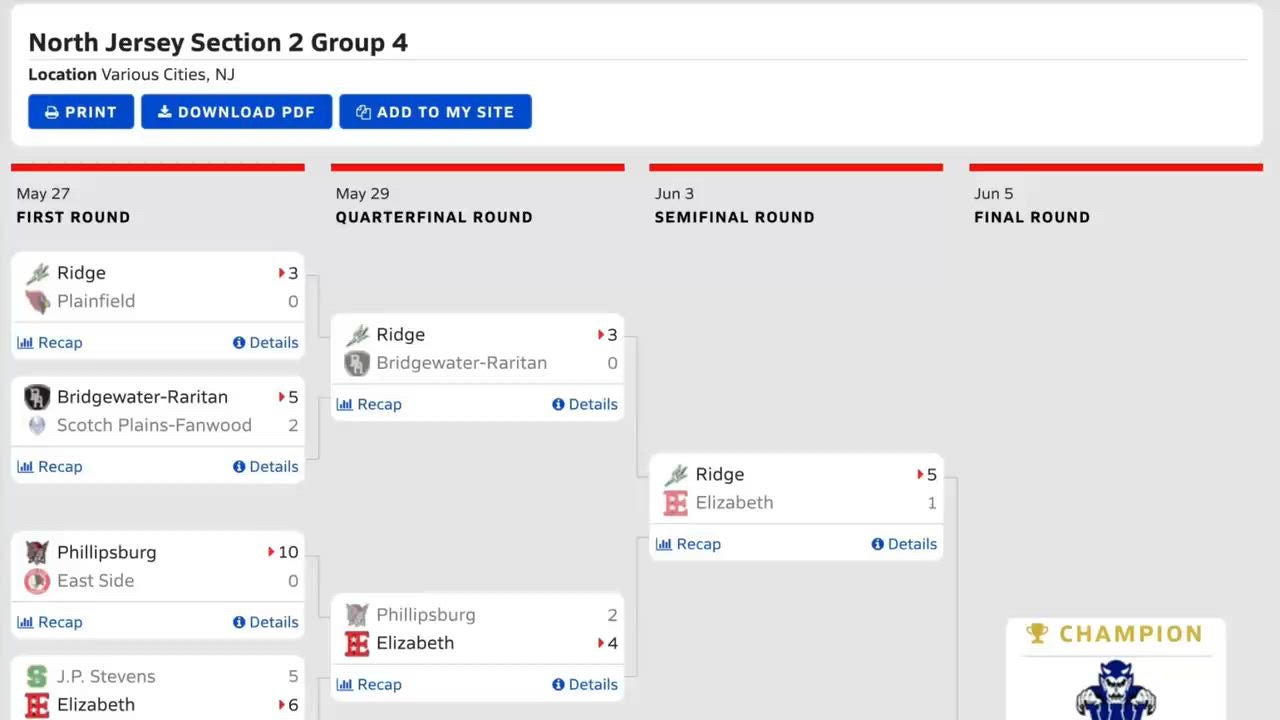Click the Bridgewater-Raritan shield logo
The image size is (1280, 720).
37,397
